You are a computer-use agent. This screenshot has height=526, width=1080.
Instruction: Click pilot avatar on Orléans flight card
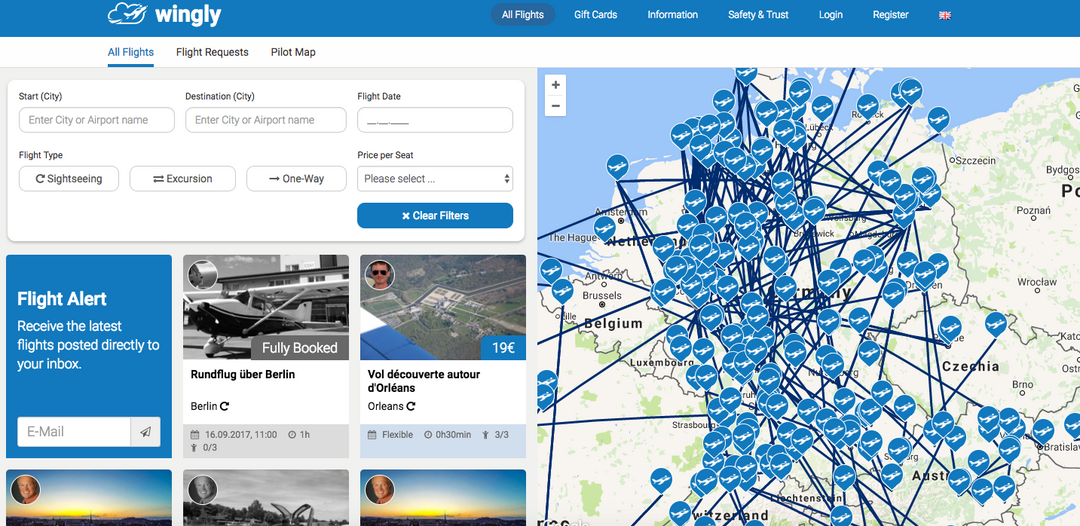tap(379, 275)
